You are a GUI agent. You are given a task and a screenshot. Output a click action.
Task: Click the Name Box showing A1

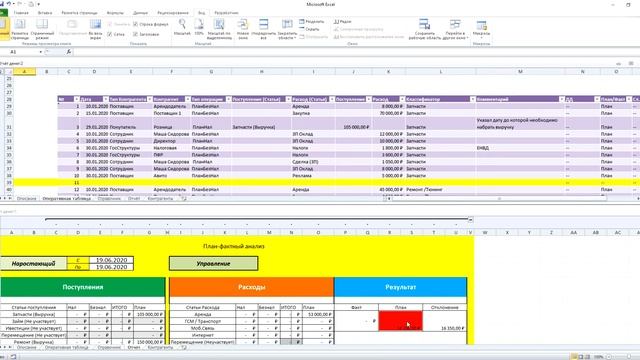tap(19, 52)
